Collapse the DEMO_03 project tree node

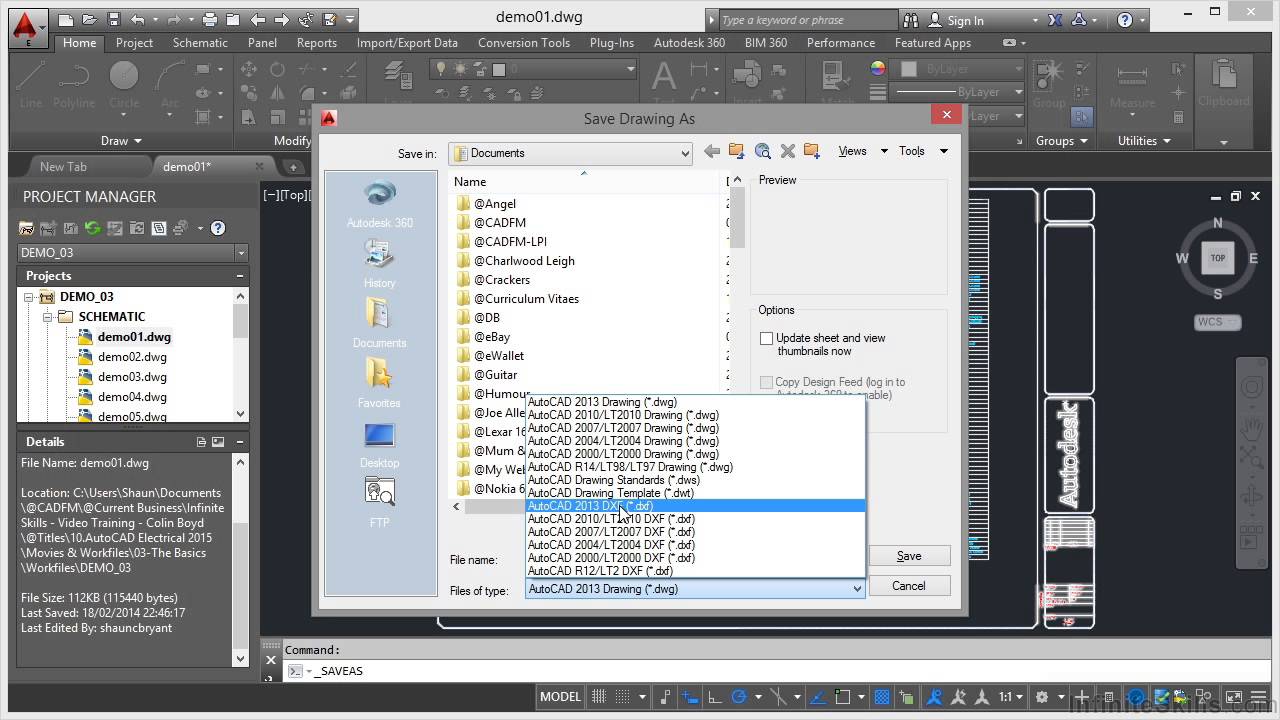29,297
